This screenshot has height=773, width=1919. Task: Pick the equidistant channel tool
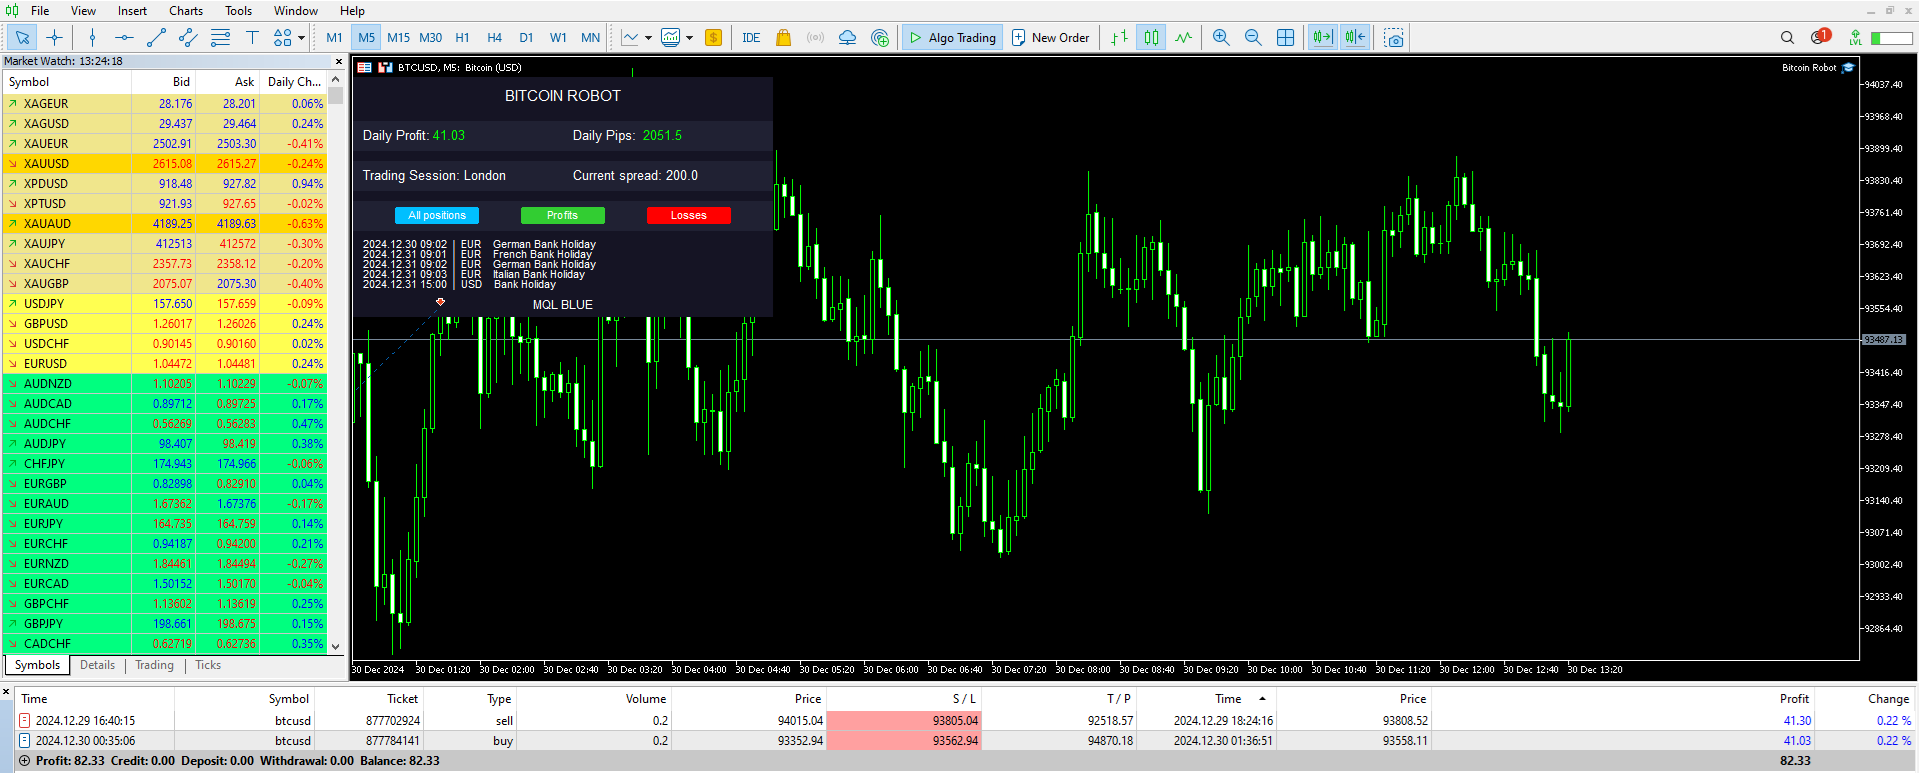[188, 38]
